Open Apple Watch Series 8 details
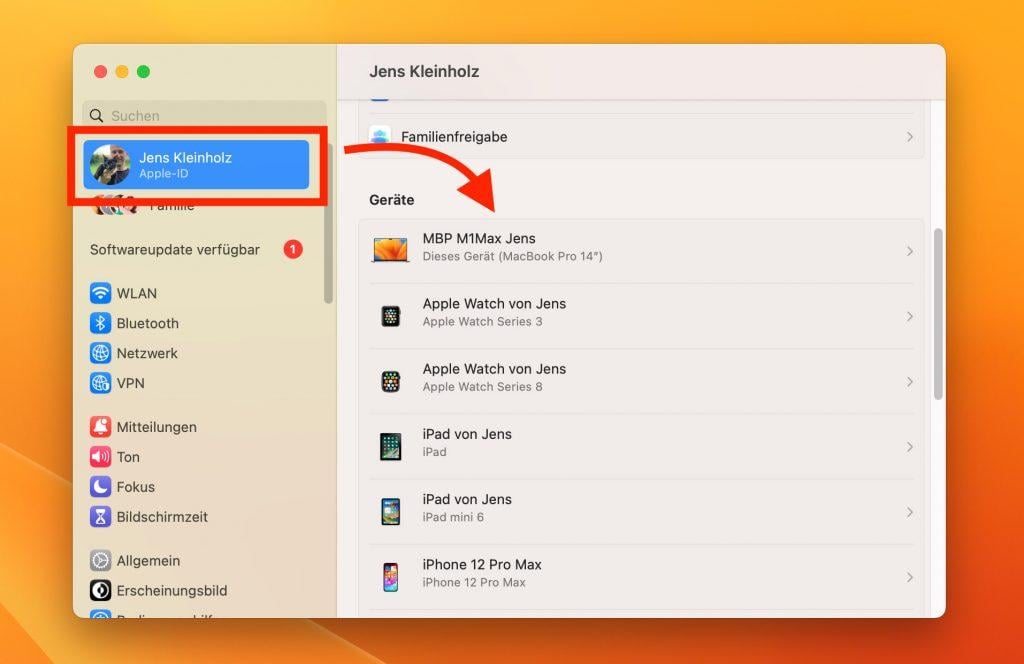This screenshot has height=664, width=1024. pyautogui.click(x=641, y=381)
